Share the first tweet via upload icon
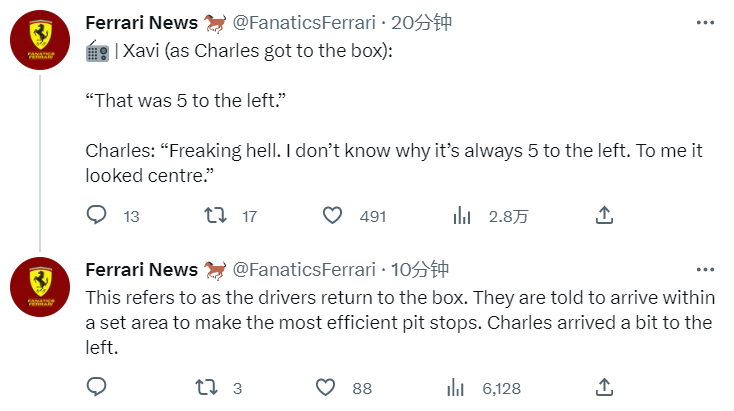Screen dimensions: 734x411 pos(604,215)
